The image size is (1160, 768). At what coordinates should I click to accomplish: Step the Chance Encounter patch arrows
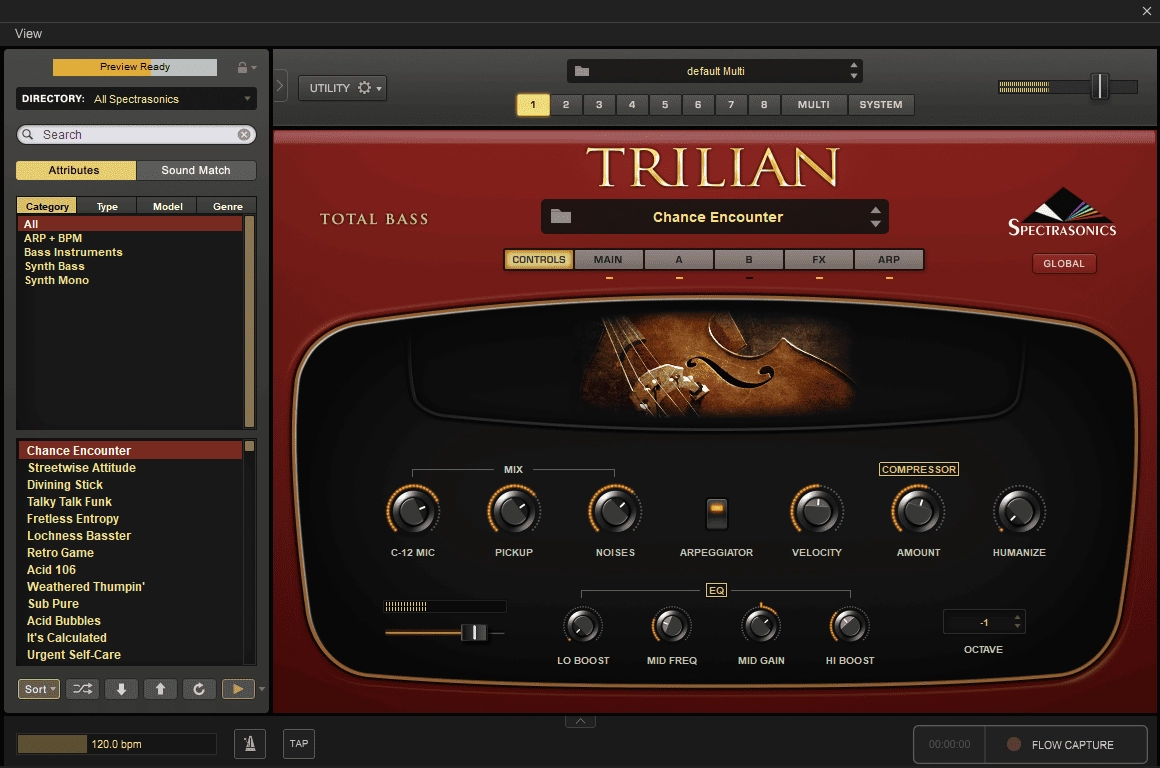876,217
